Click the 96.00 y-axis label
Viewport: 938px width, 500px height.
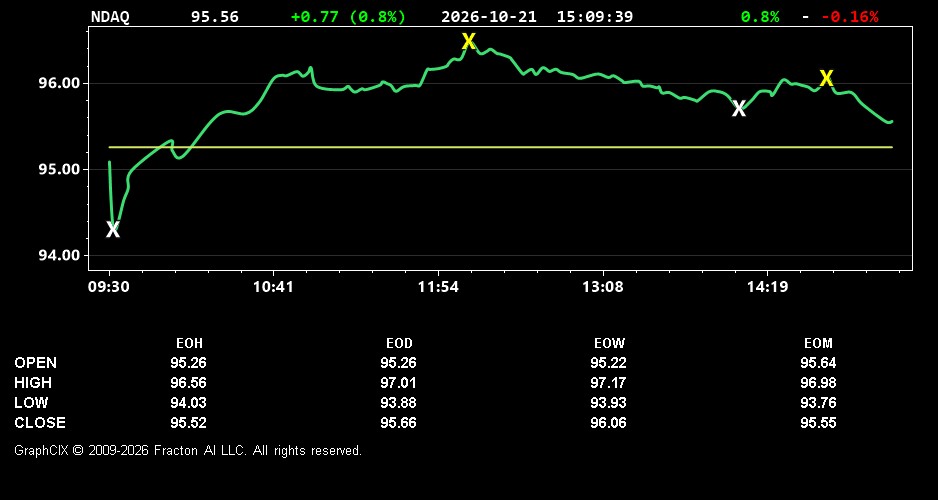pyautogui.click(x=59, y=83)
